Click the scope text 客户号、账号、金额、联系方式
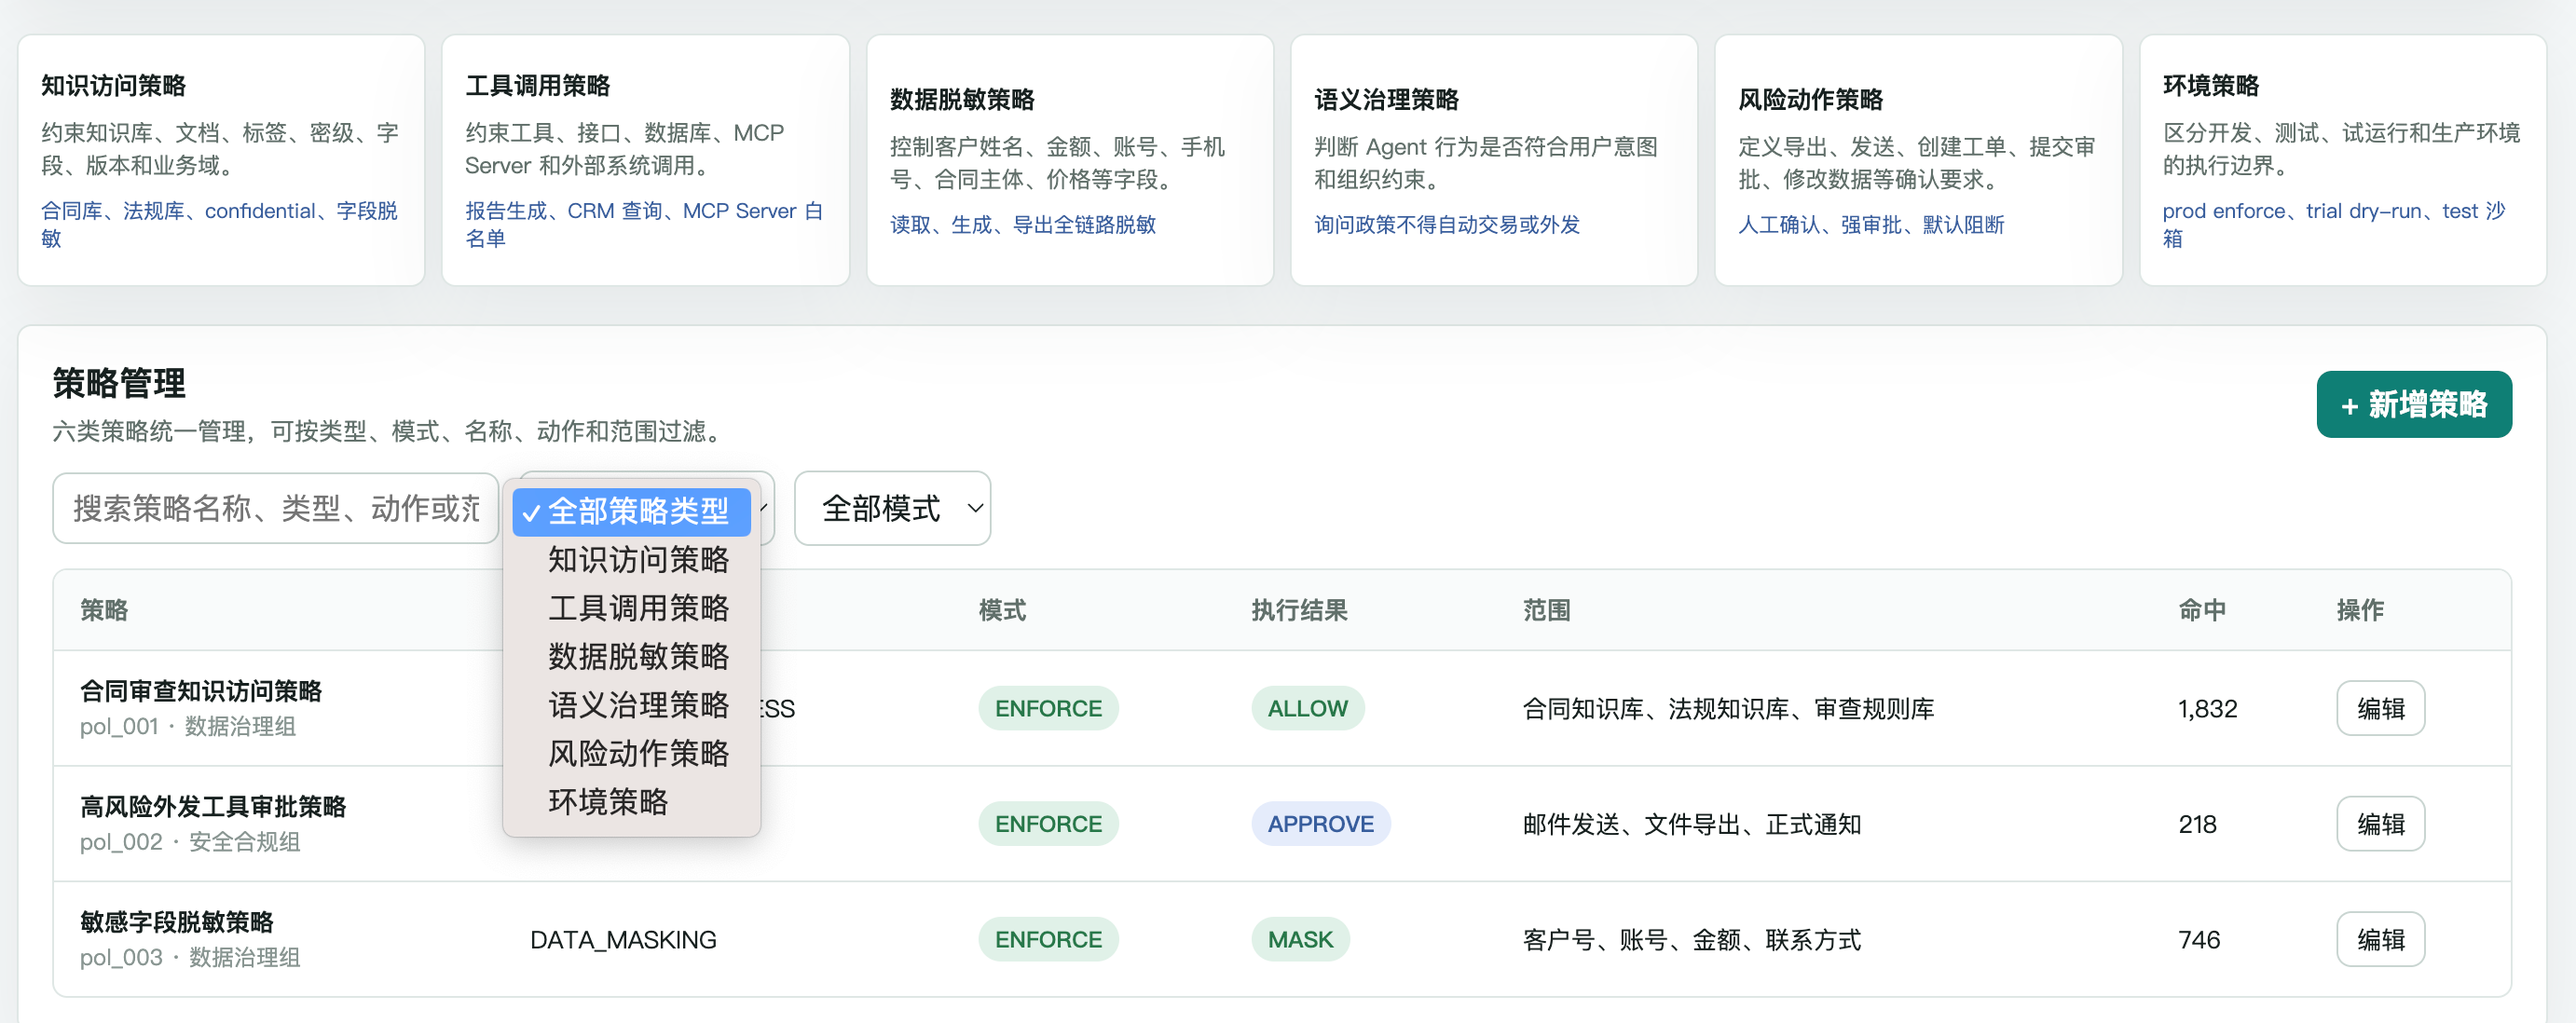This screenshot has width=2576, height=1023. pyautogui.click(x=1692, y=940)
